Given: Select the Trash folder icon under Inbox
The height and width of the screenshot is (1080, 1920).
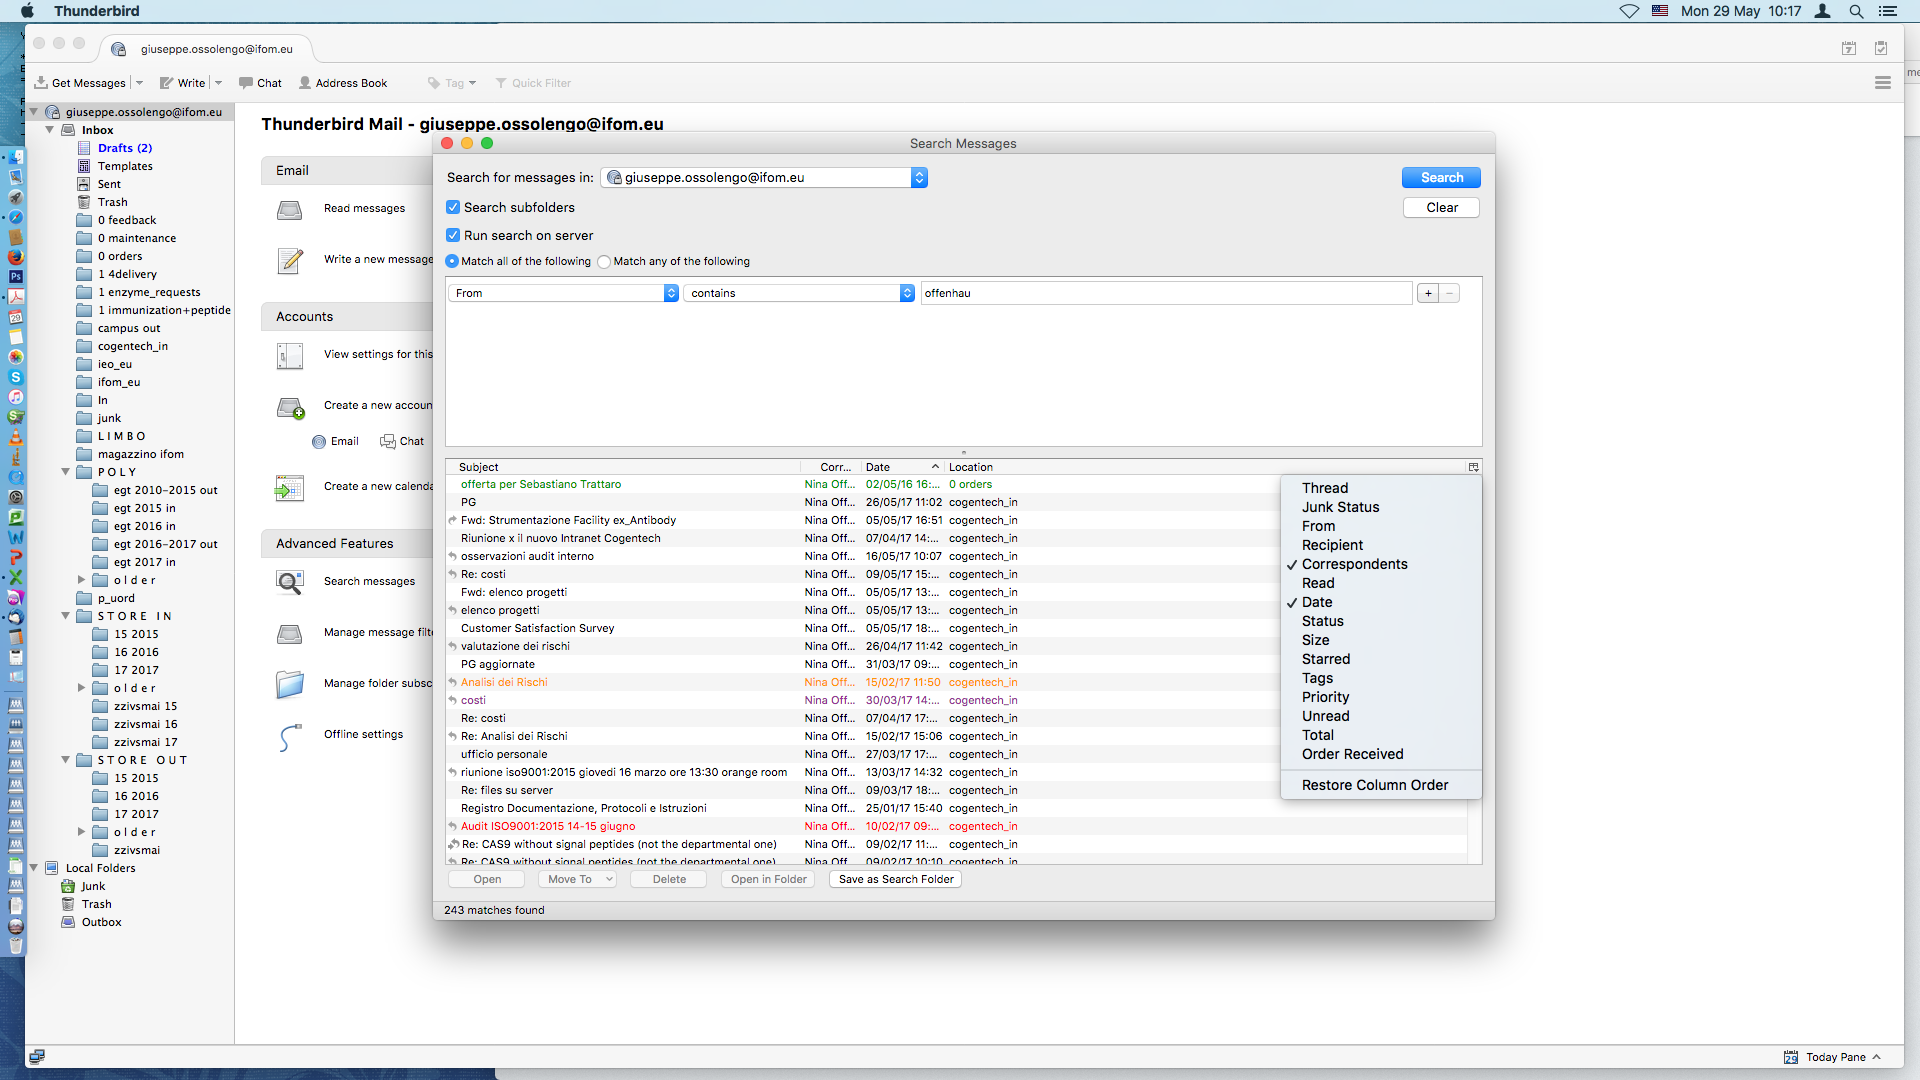Looking at the screenshot, I should click(x=85, y=202).
